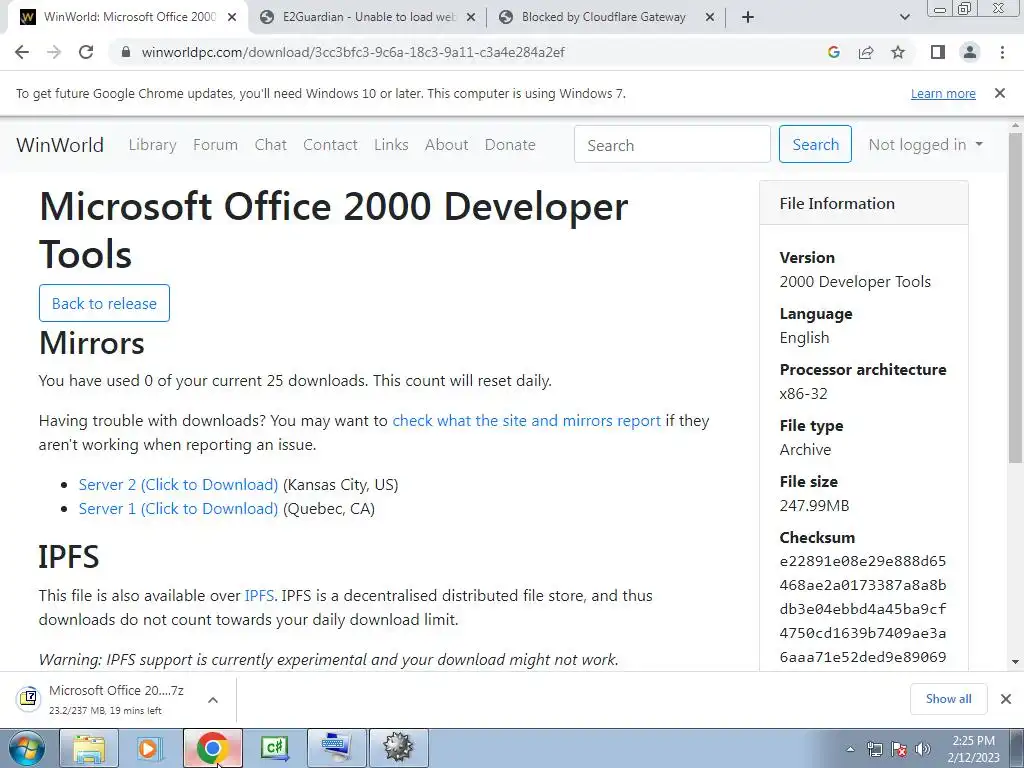Close the WinWorld tab
Screen dimensions: 1024x768
coord(232,18)
